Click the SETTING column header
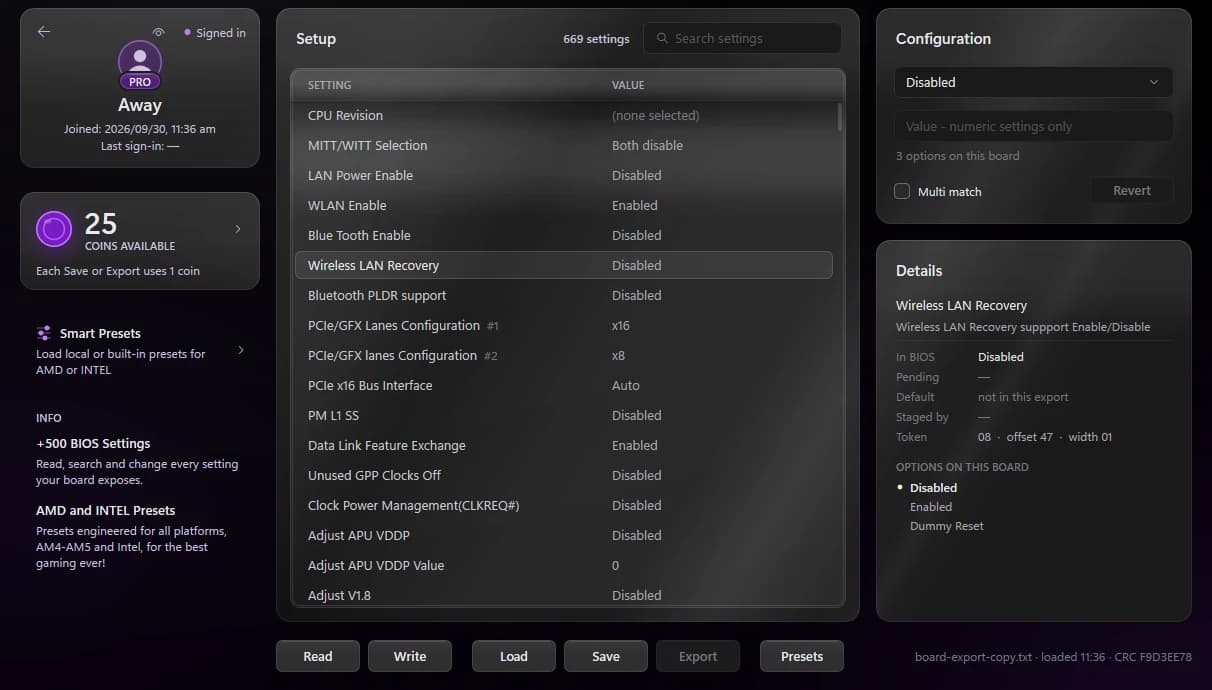1212x690 pixels. (329, 85)
